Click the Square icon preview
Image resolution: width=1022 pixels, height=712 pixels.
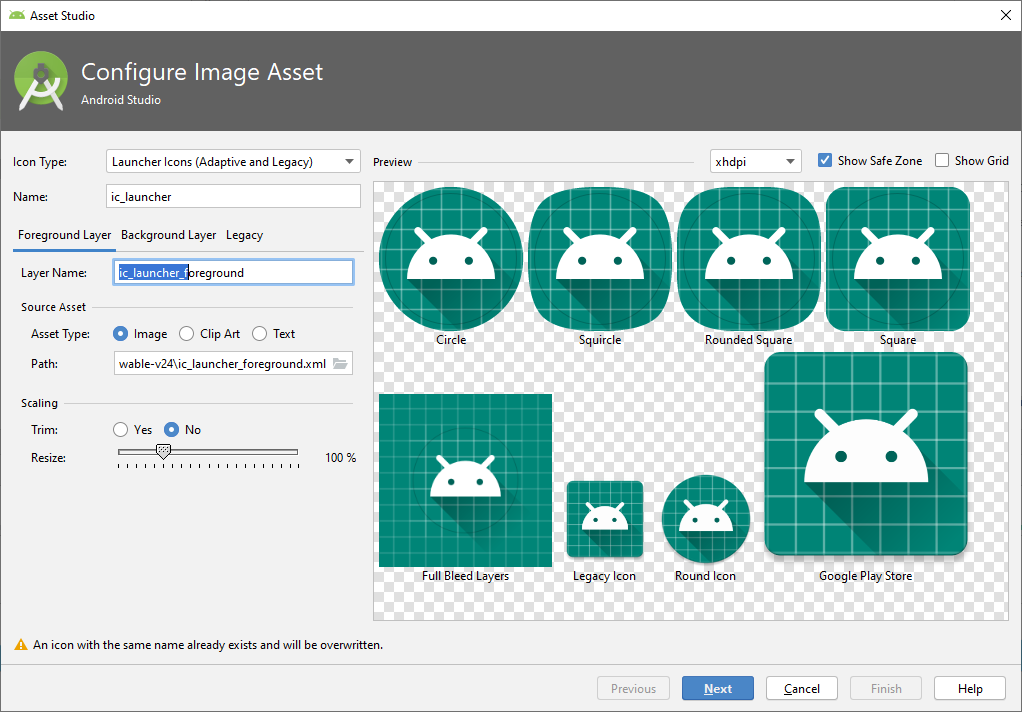[x=897, y=258]
